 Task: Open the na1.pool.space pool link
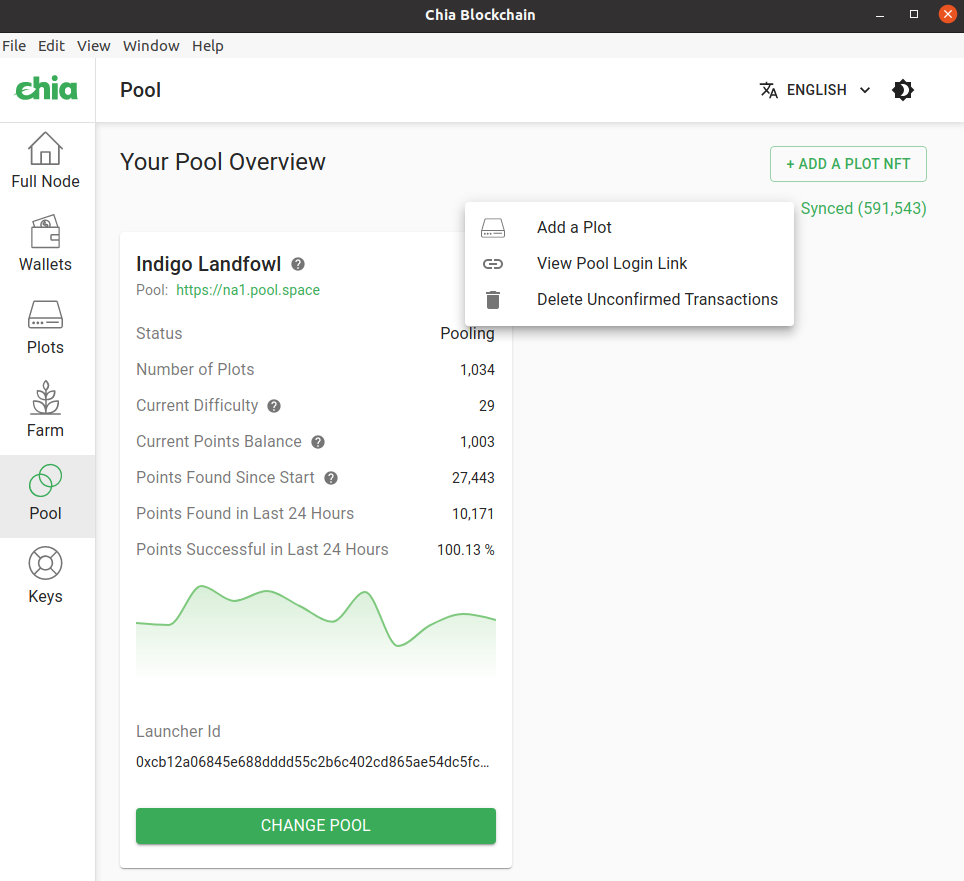(x=248, y=290)
